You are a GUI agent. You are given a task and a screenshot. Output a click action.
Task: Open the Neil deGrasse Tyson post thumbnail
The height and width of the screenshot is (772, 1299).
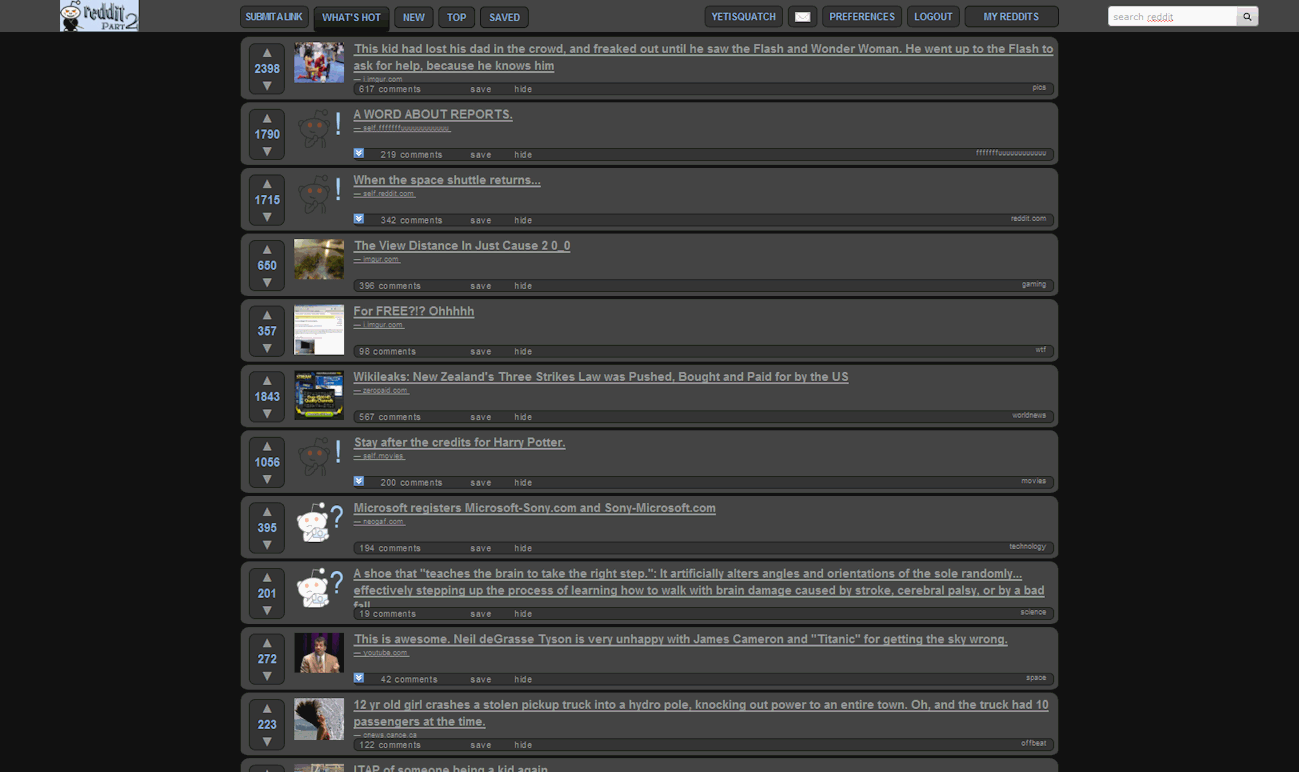[319, 653]
